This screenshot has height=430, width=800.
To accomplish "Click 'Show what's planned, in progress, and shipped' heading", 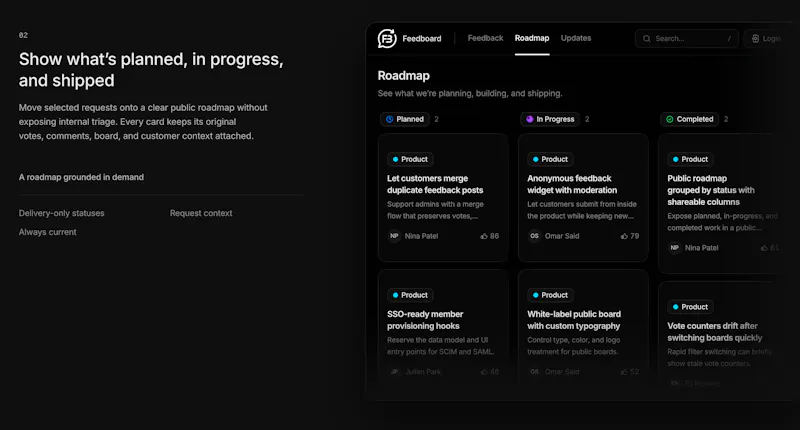I will (151, 70).
